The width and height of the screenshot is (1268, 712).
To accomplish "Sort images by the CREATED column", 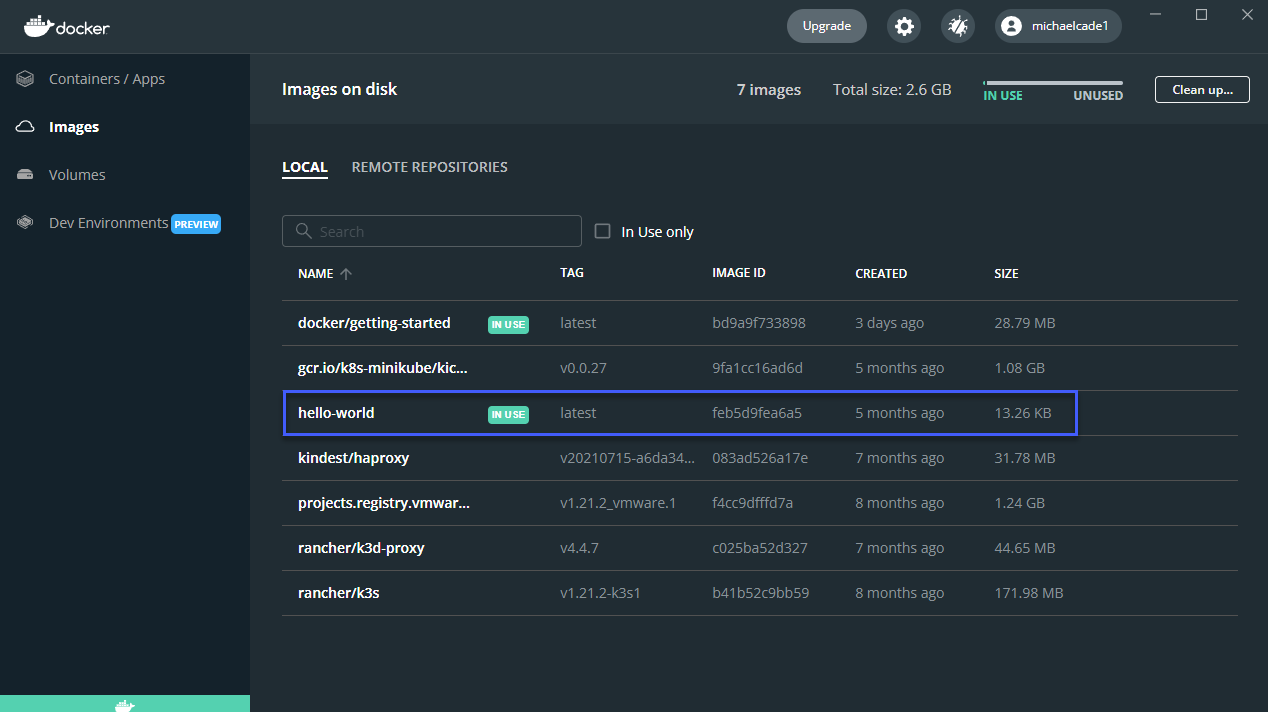I will click(881, 273).
